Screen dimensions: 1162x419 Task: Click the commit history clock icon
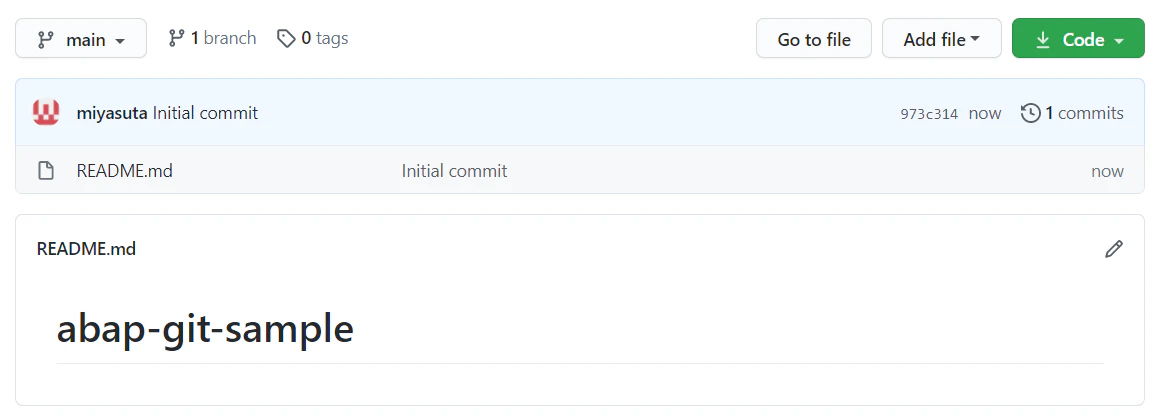1030,113
